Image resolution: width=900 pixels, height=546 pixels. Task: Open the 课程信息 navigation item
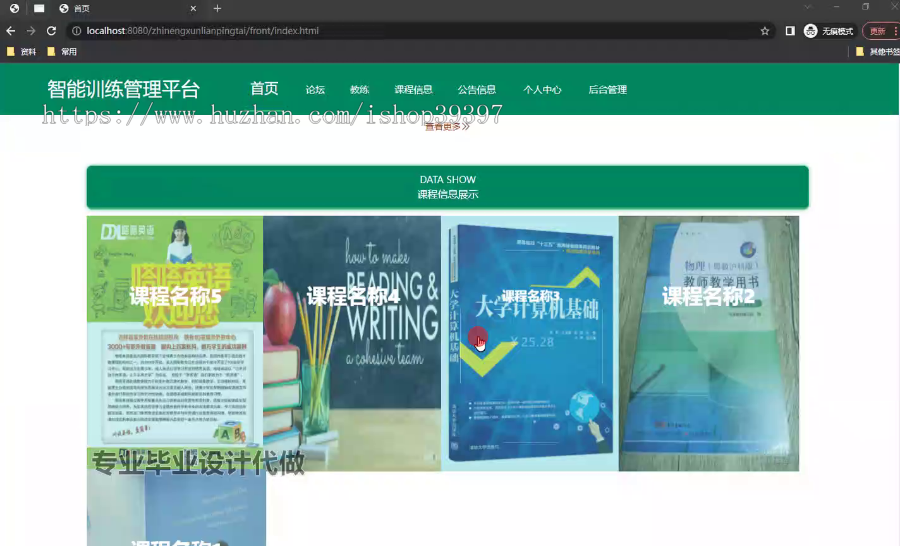coord(413,90)
